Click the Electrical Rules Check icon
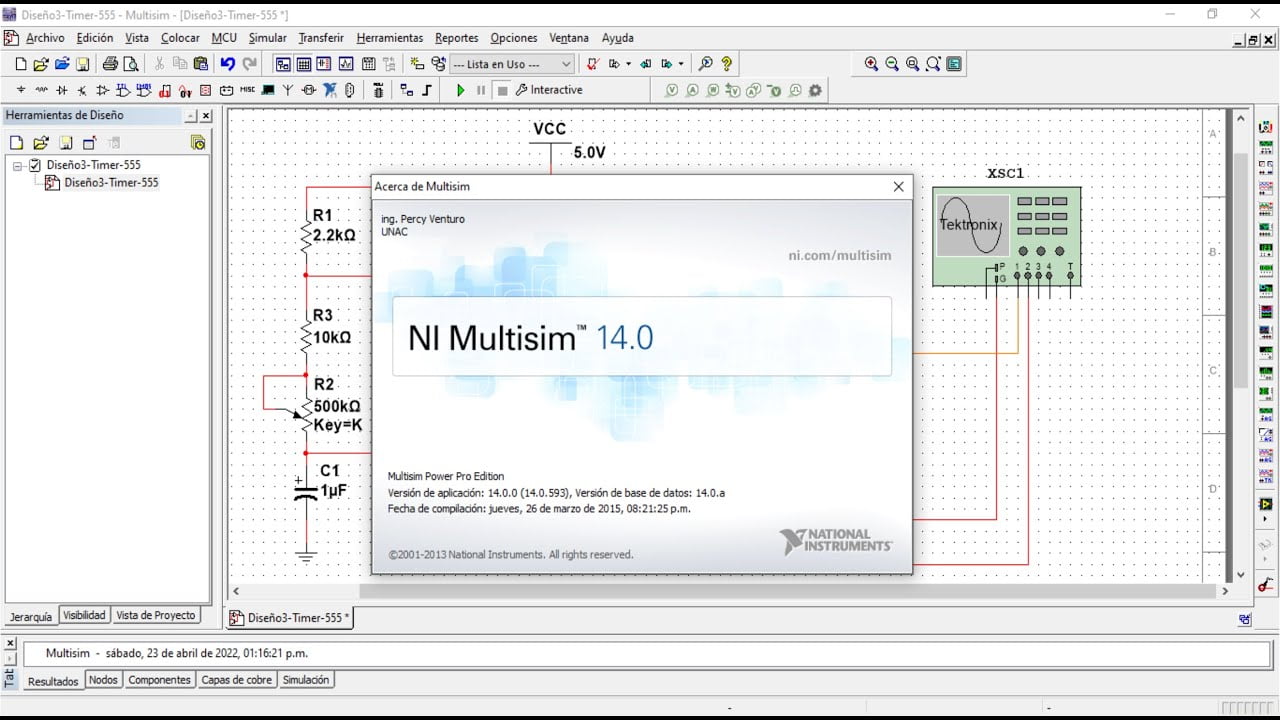 [x=594, y=63]
